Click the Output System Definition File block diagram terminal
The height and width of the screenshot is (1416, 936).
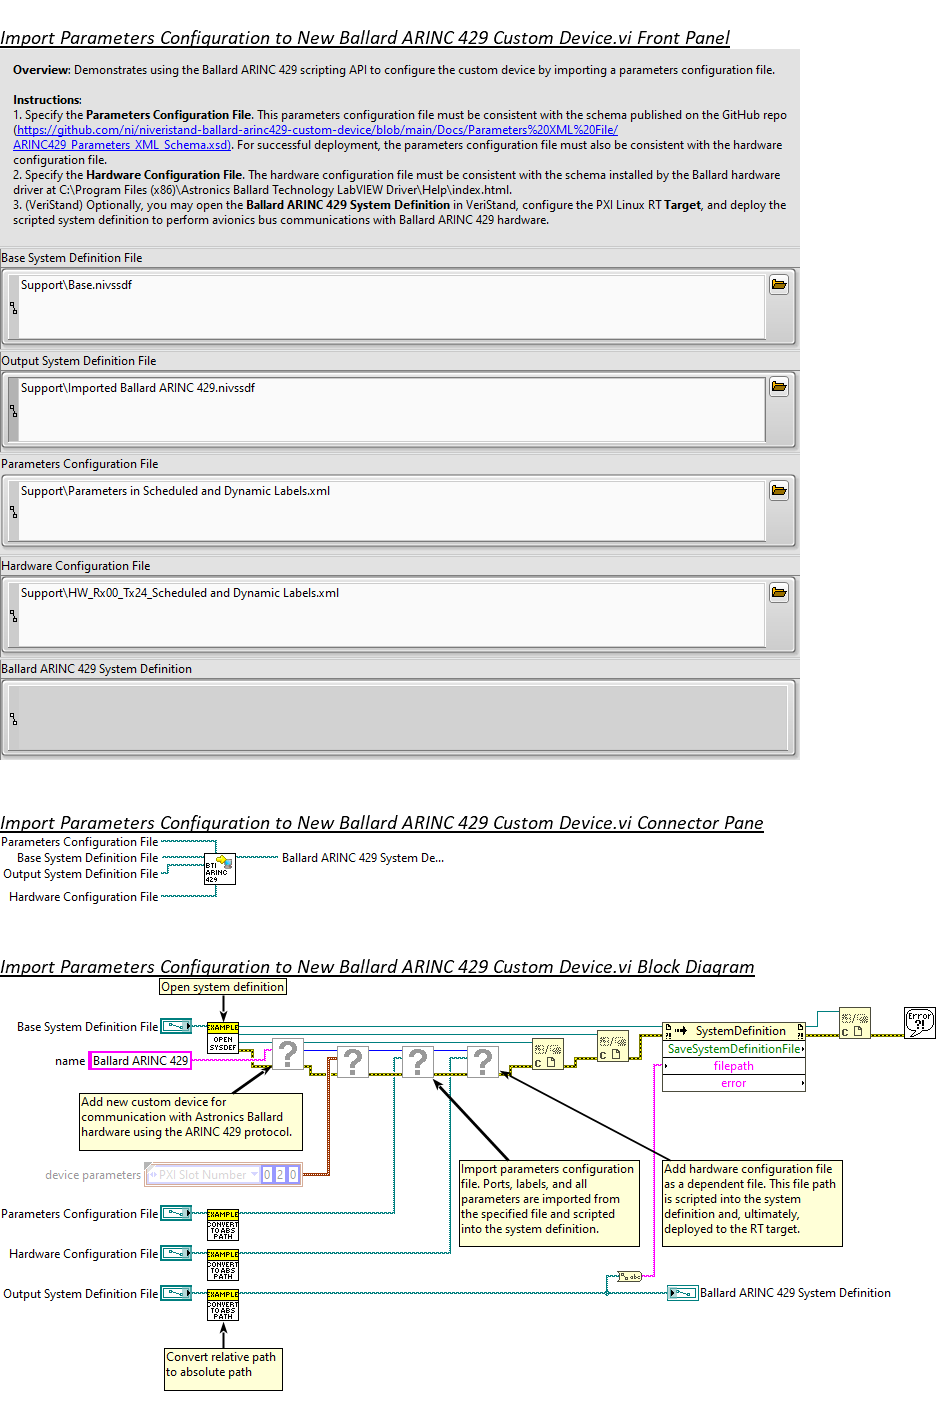(x=177, y=1293)
